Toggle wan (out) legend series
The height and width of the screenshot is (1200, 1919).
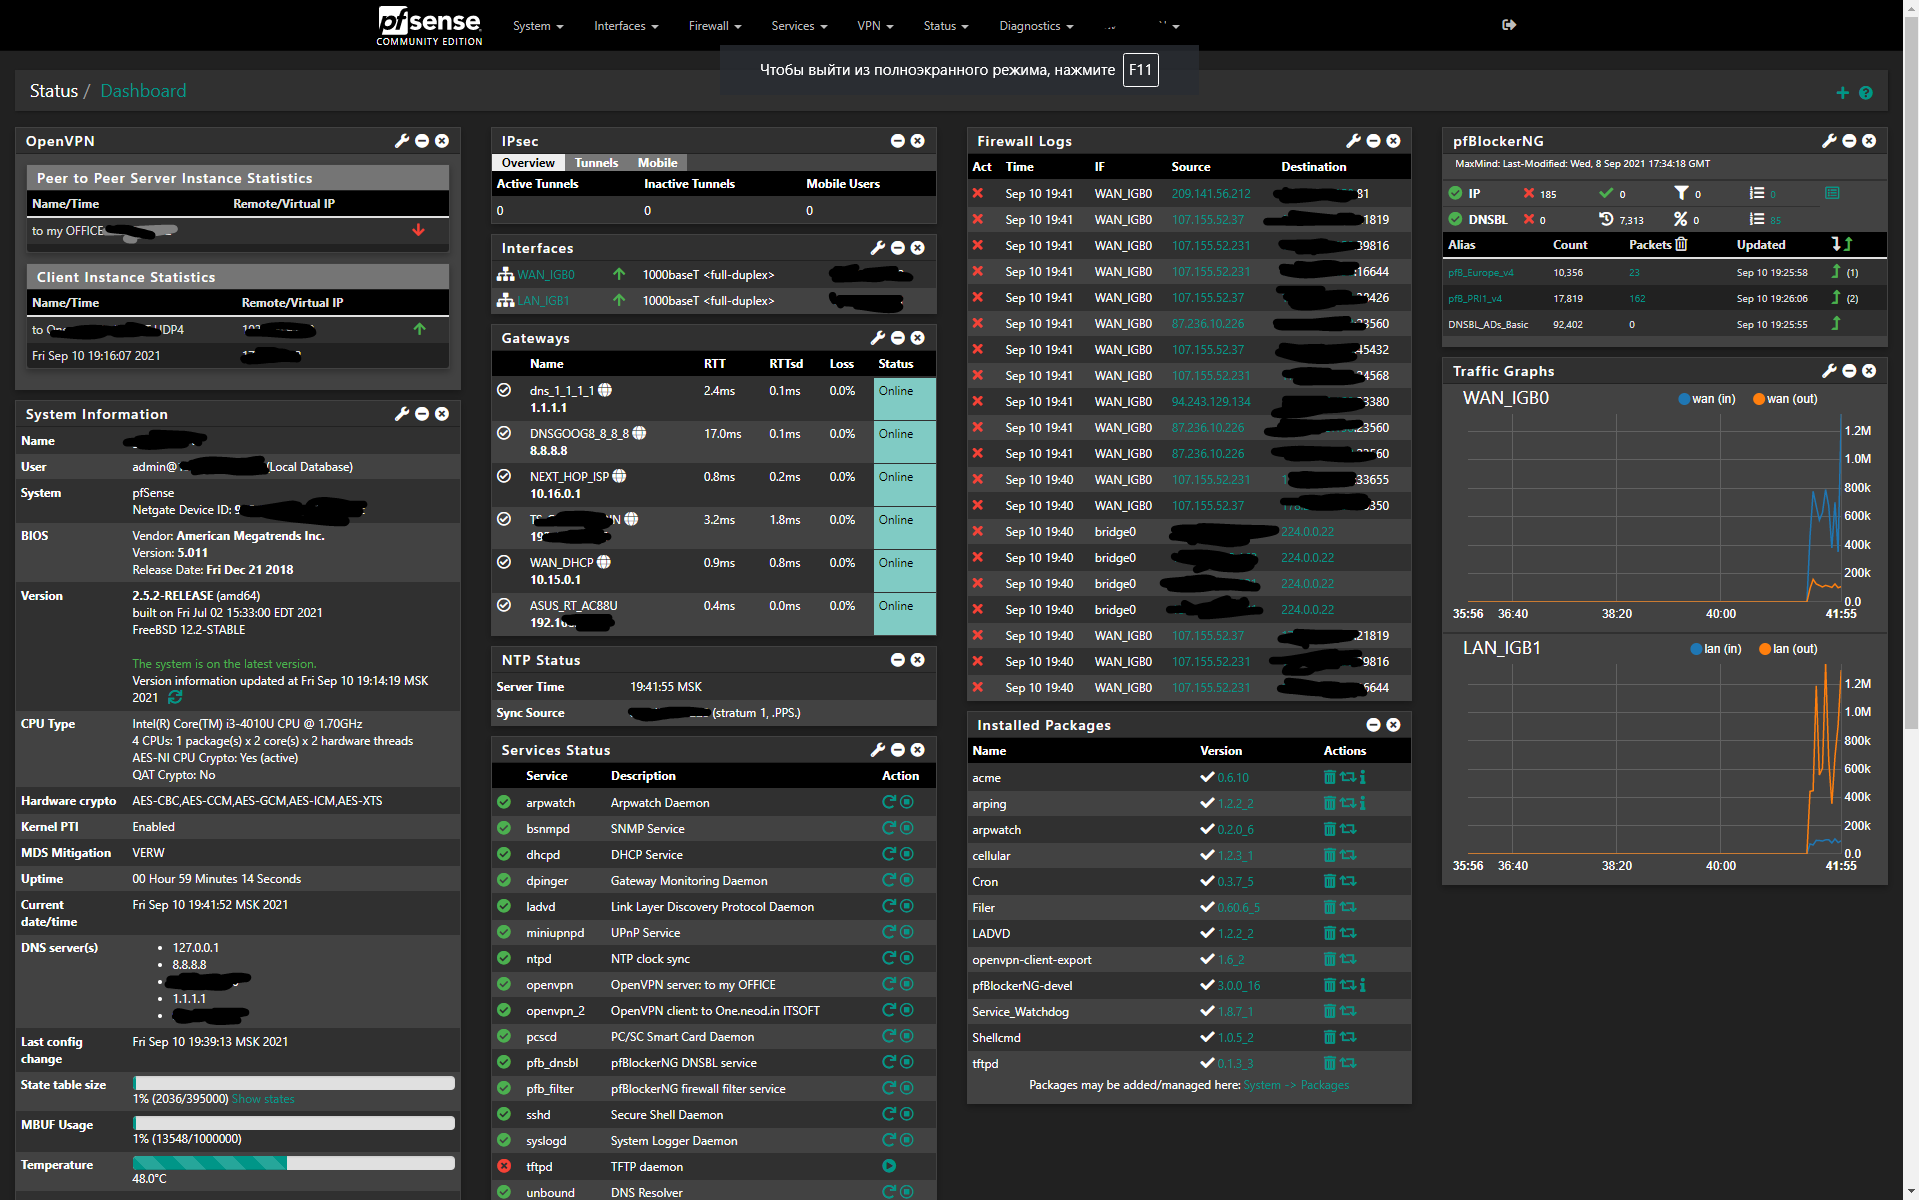pyautogui.click(x=1785, y=399)
